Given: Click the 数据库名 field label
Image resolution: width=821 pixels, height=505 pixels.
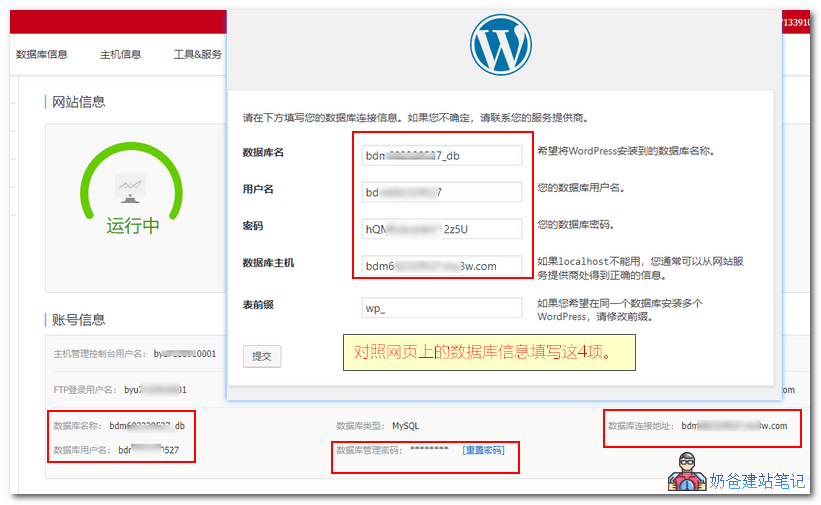Looking at the screenshot, I should click(x=263, y=152).
